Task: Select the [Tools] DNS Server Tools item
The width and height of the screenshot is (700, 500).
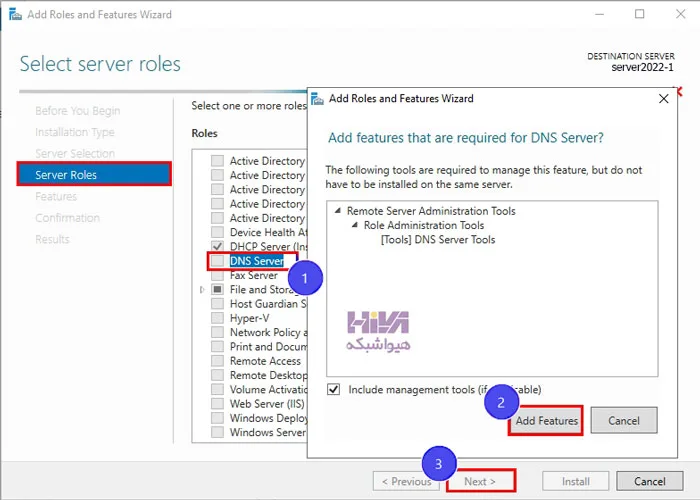Action: [x=438, y=240]
